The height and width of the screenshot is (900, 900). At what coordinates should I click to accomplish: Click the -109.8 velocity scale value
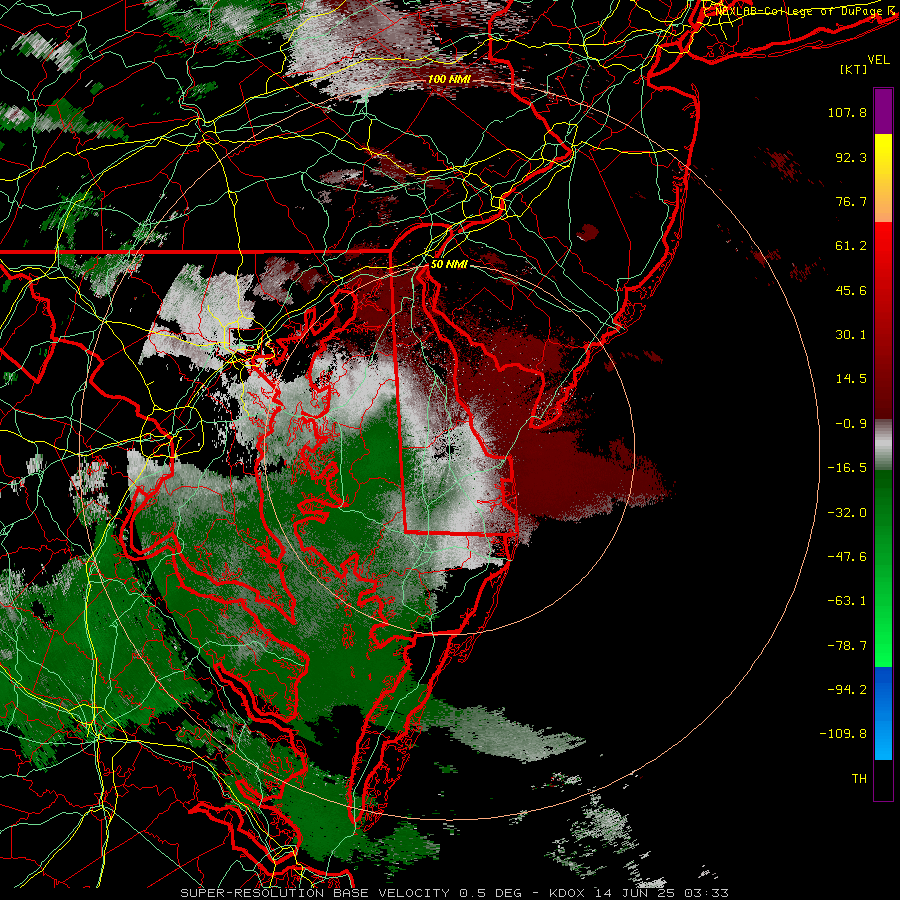tap(844, 734)
